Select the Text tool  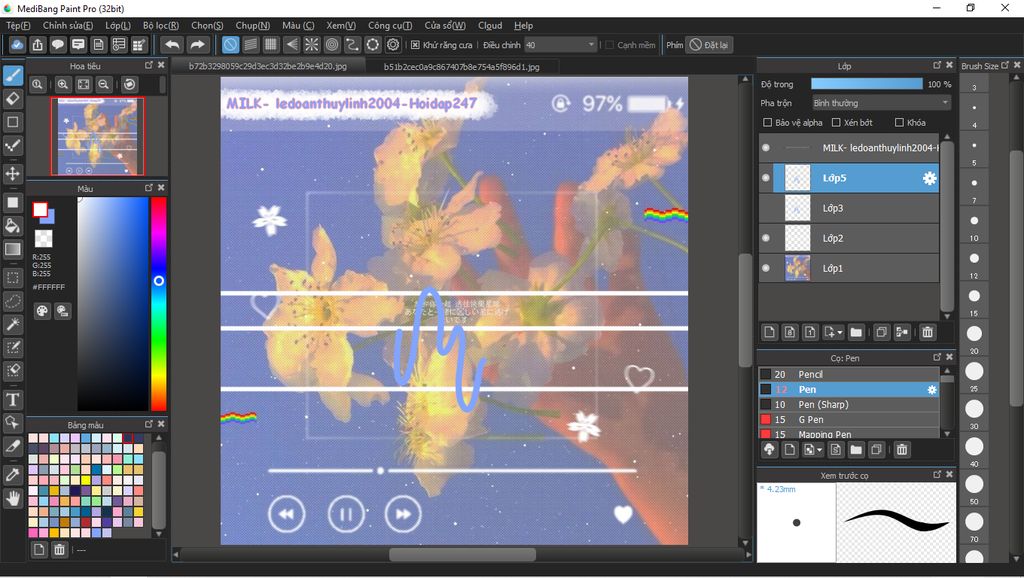tap(12, 399)
